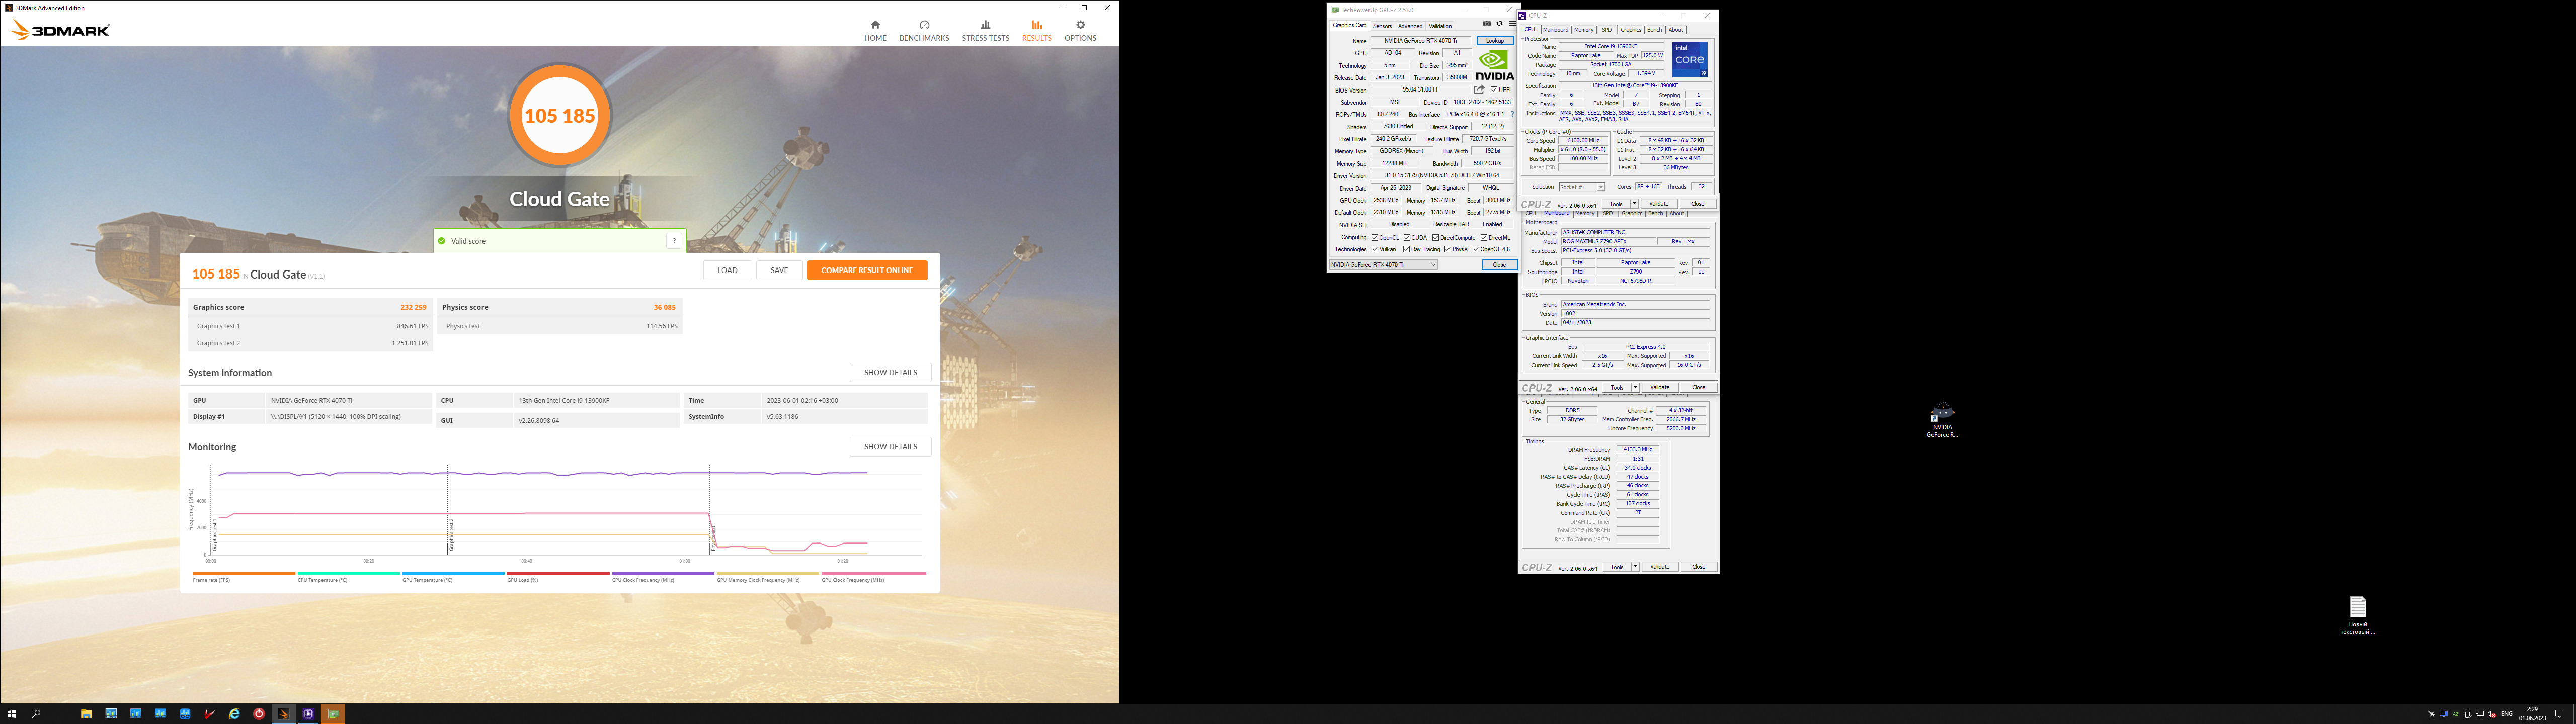The width and height of the screenshot is (2576, 724).
Task: Open the BENCHMARKS section icon
Action: pyautogui.click(x=924, y=25)
